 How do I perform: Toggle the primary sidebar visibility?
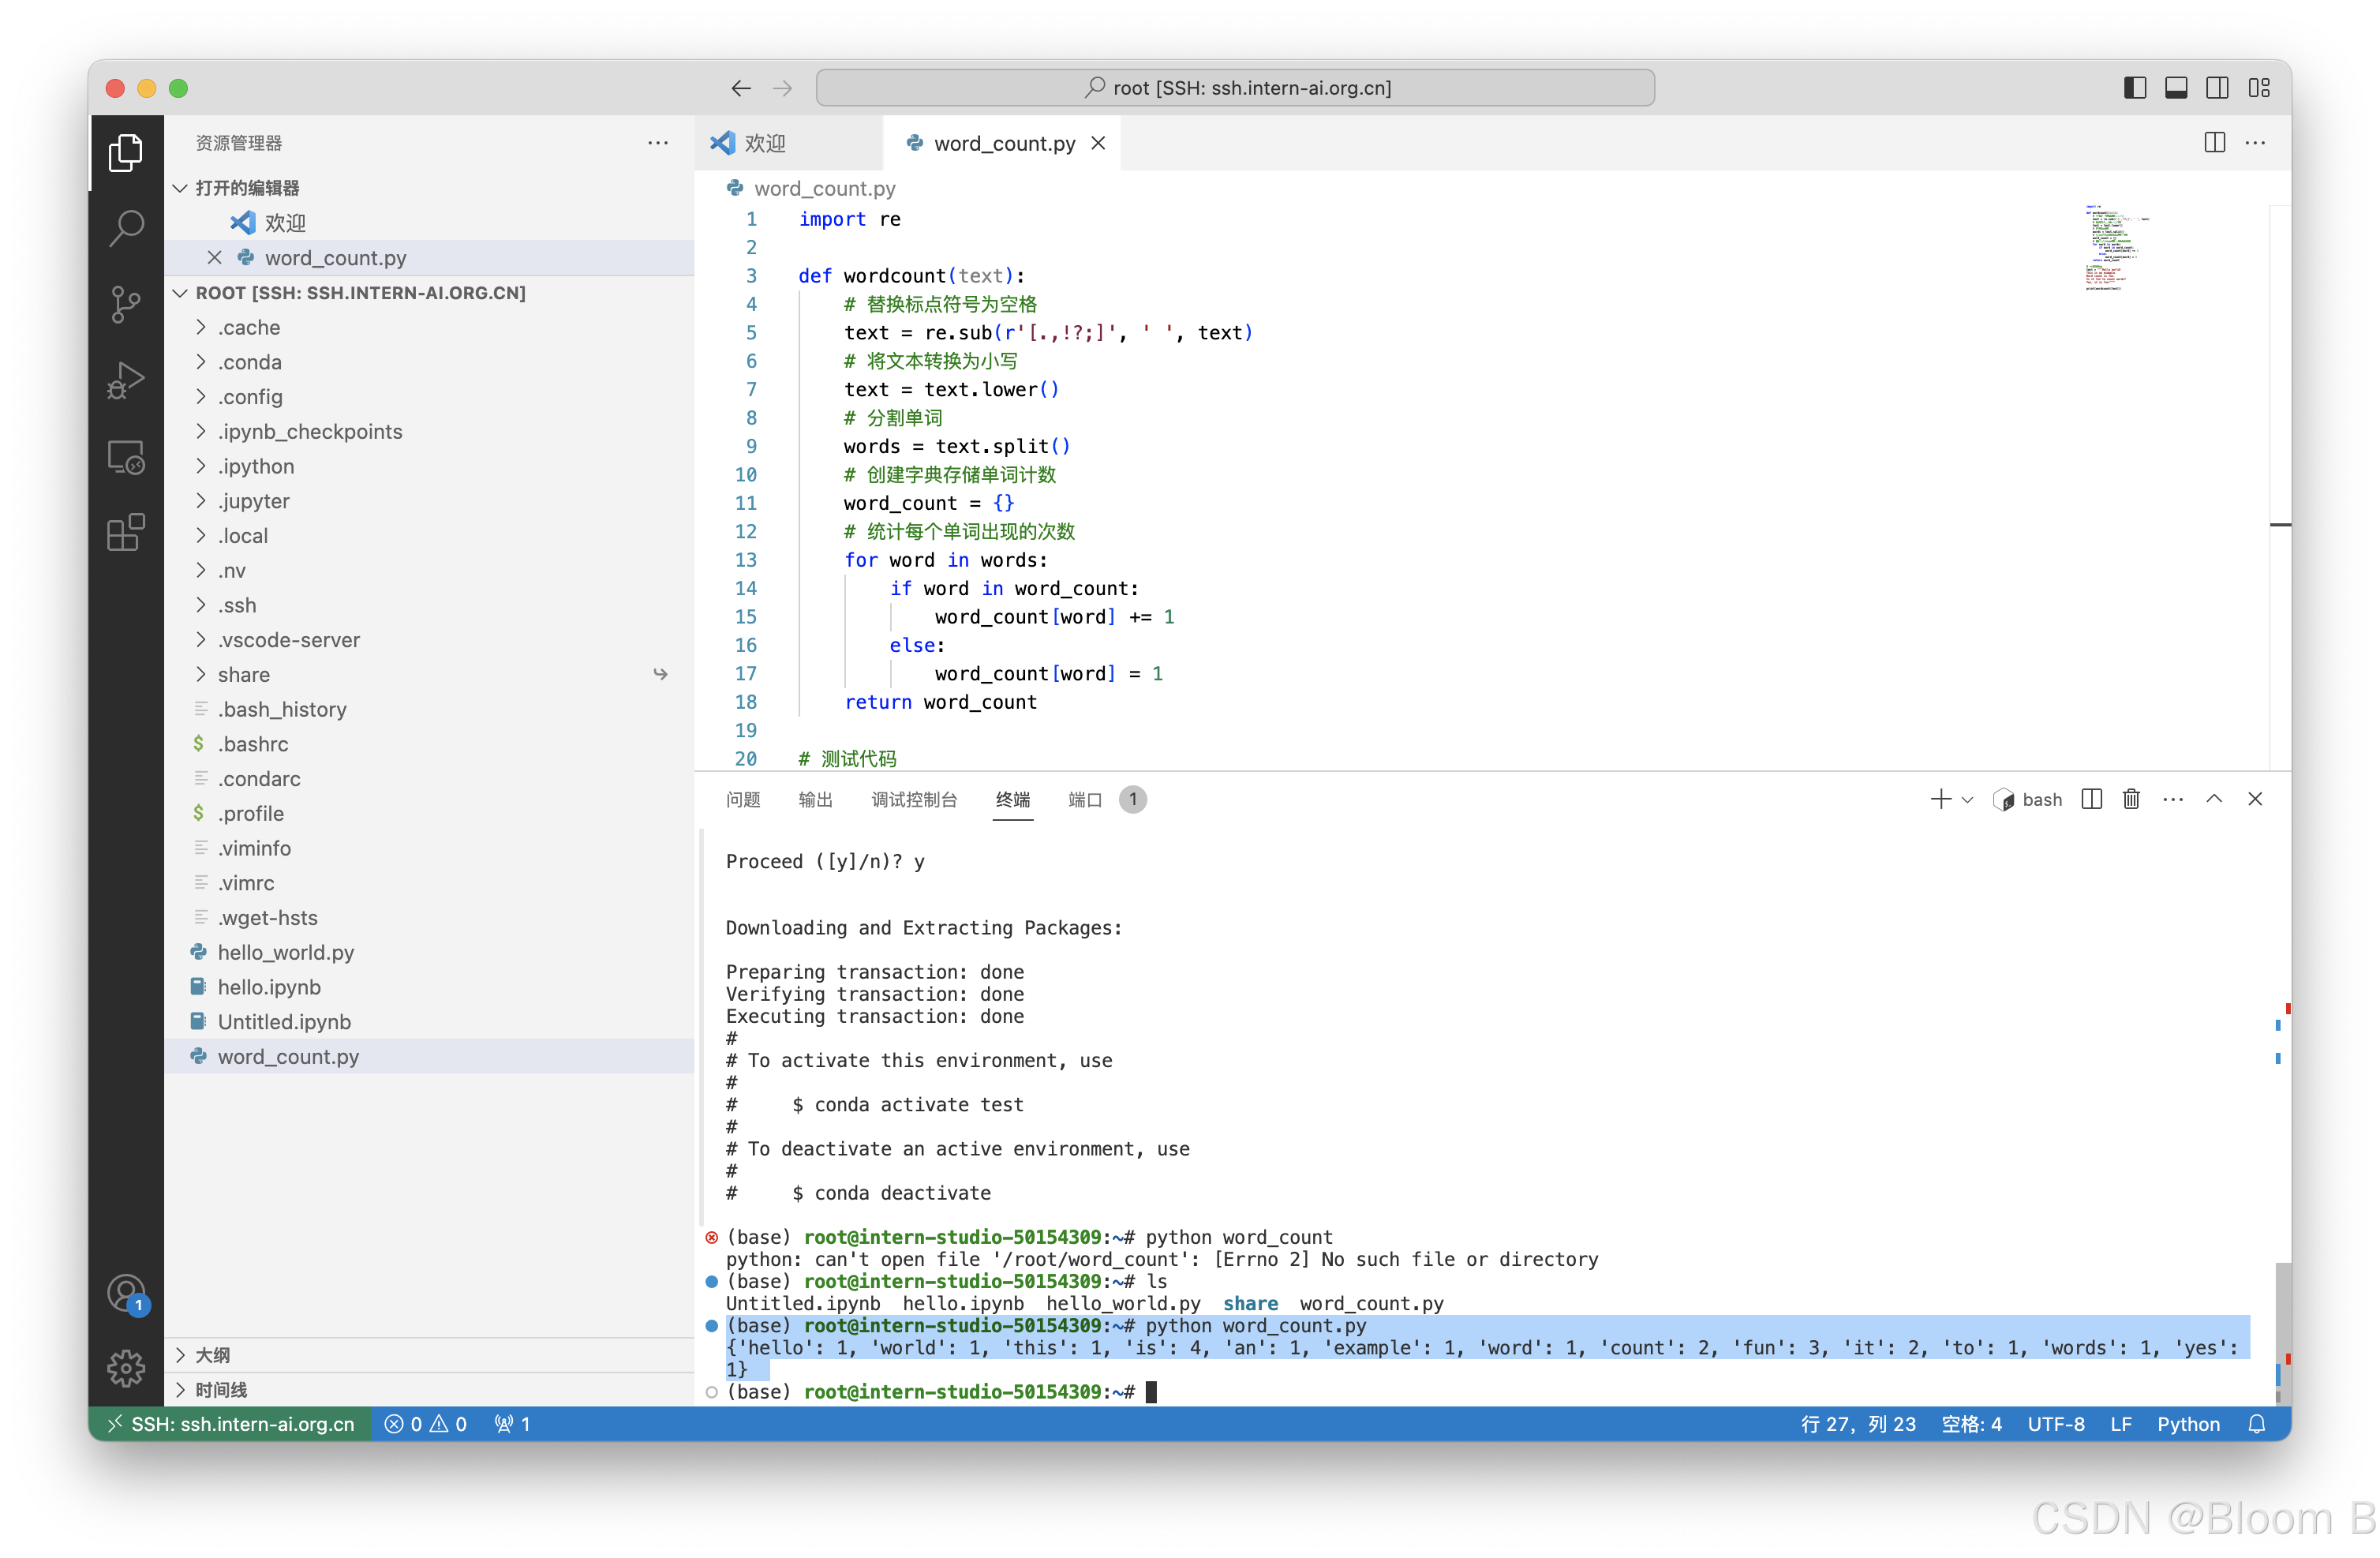coord(2134,87)
